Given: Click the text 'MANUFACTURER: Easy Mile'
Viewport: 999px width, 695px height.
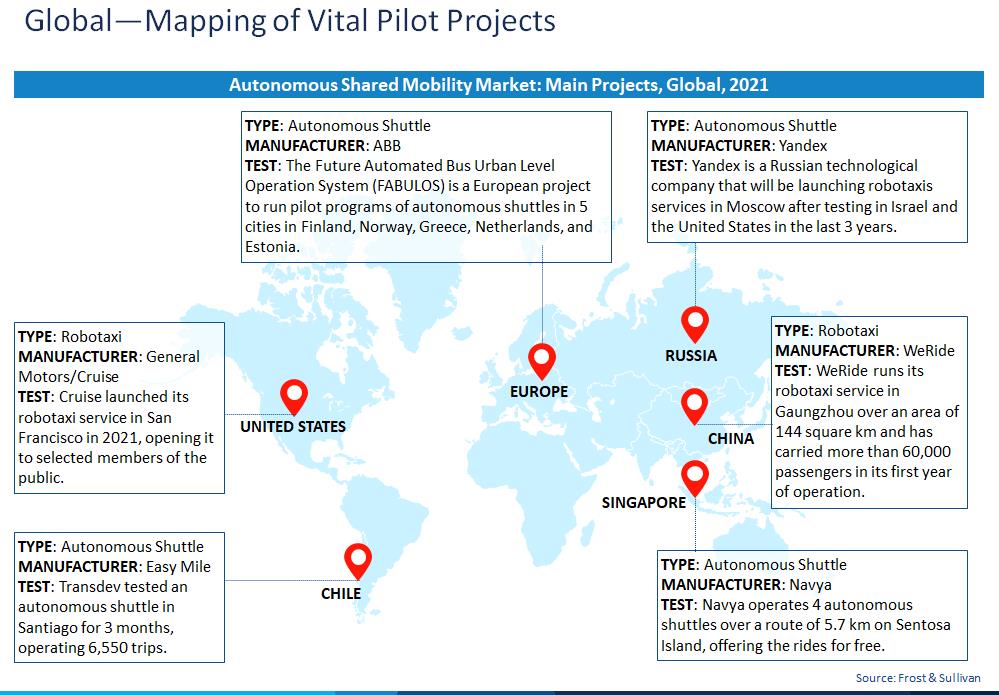Looking at the screenshot, I should pyautogui.click(x=114, y=567).
